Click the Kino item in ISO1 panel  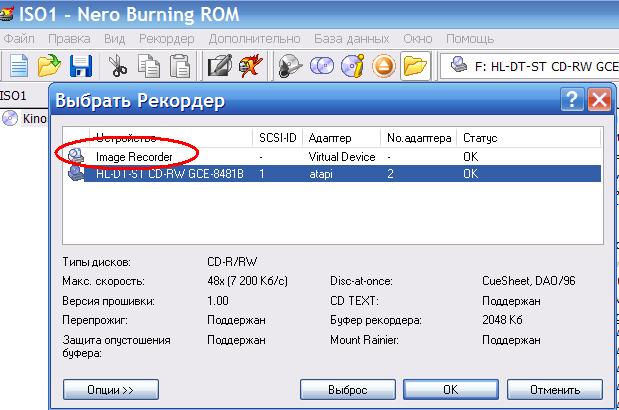pos(35,118)
